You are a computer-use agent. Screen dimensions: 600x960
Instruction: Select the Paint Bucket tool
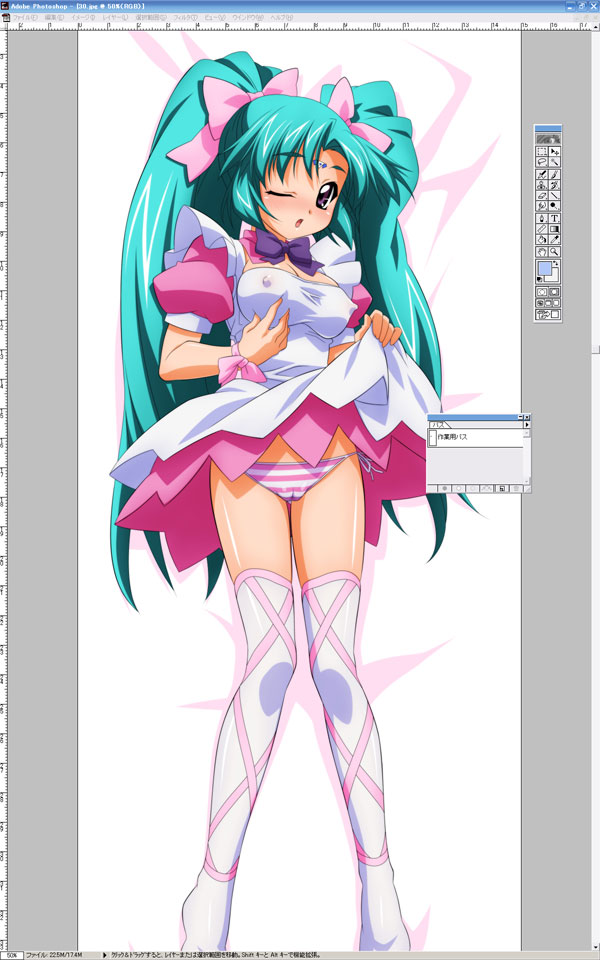click(542, 240)
